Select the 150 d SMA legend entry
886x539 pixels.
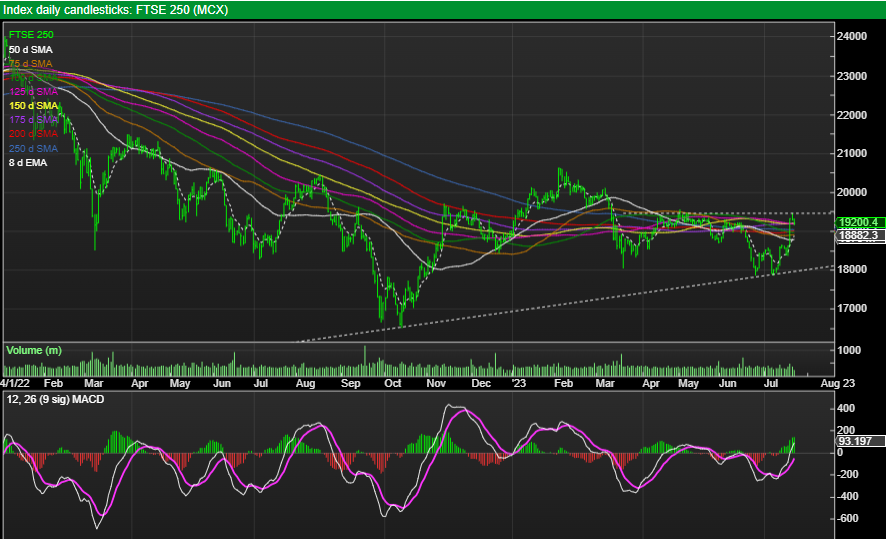point(33,106)
